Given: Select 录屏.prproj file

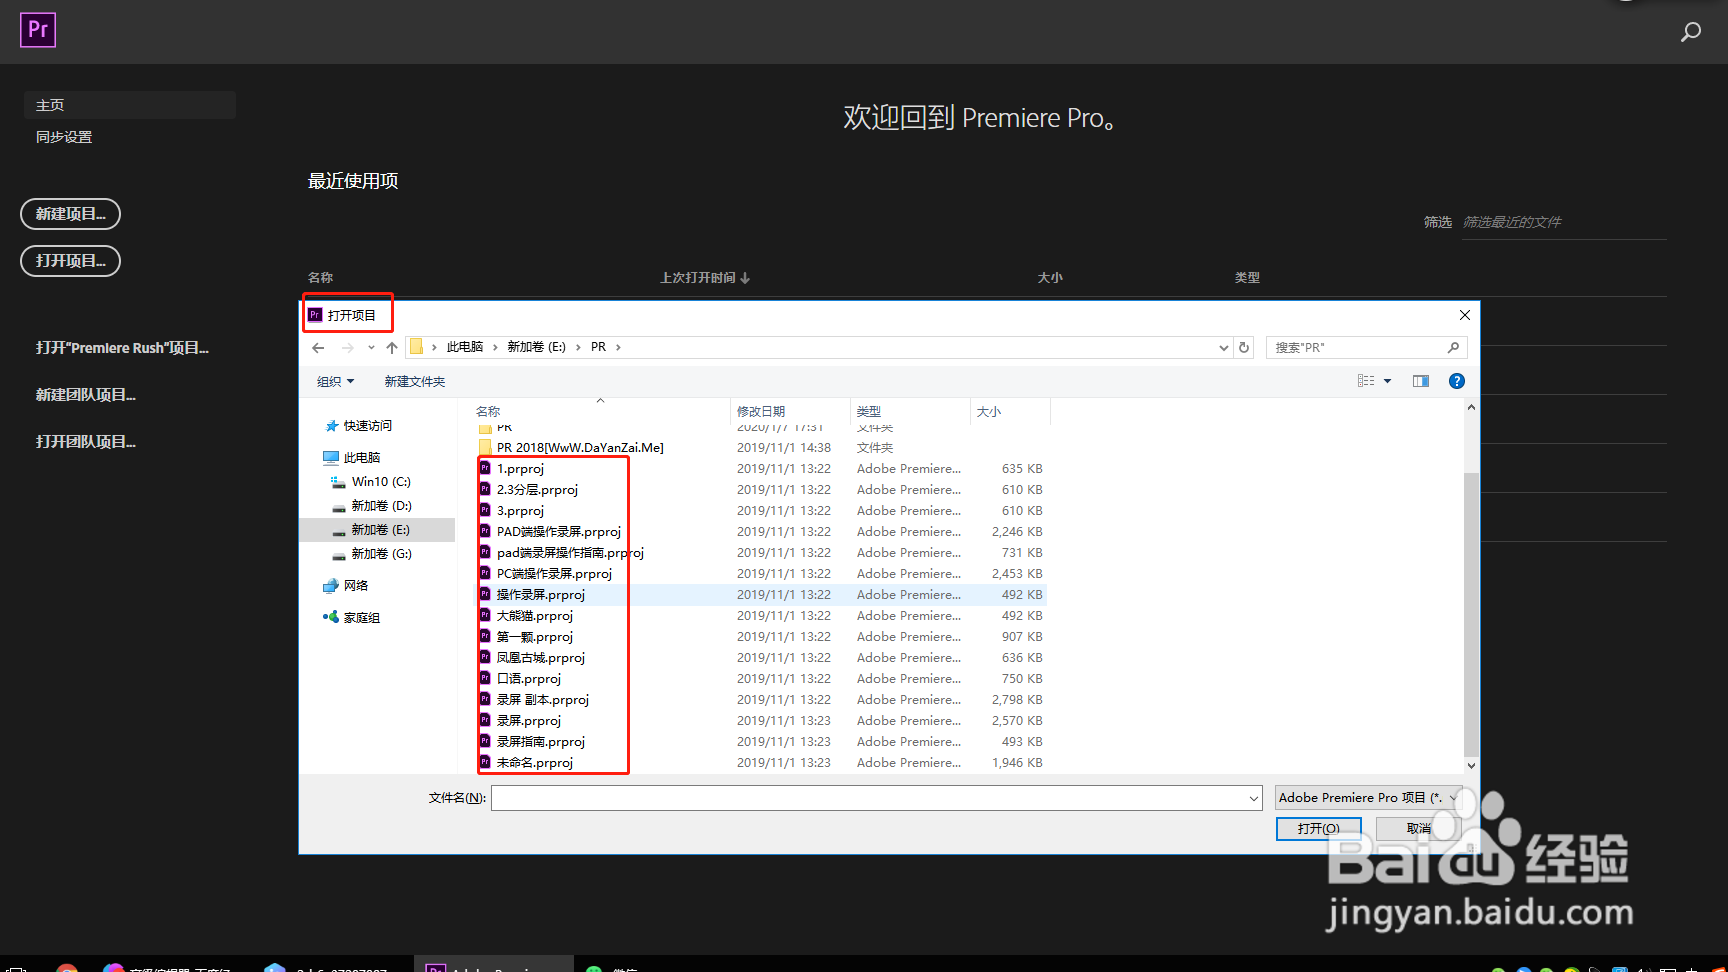Looking at the screenshot, I should click(529, 721).
